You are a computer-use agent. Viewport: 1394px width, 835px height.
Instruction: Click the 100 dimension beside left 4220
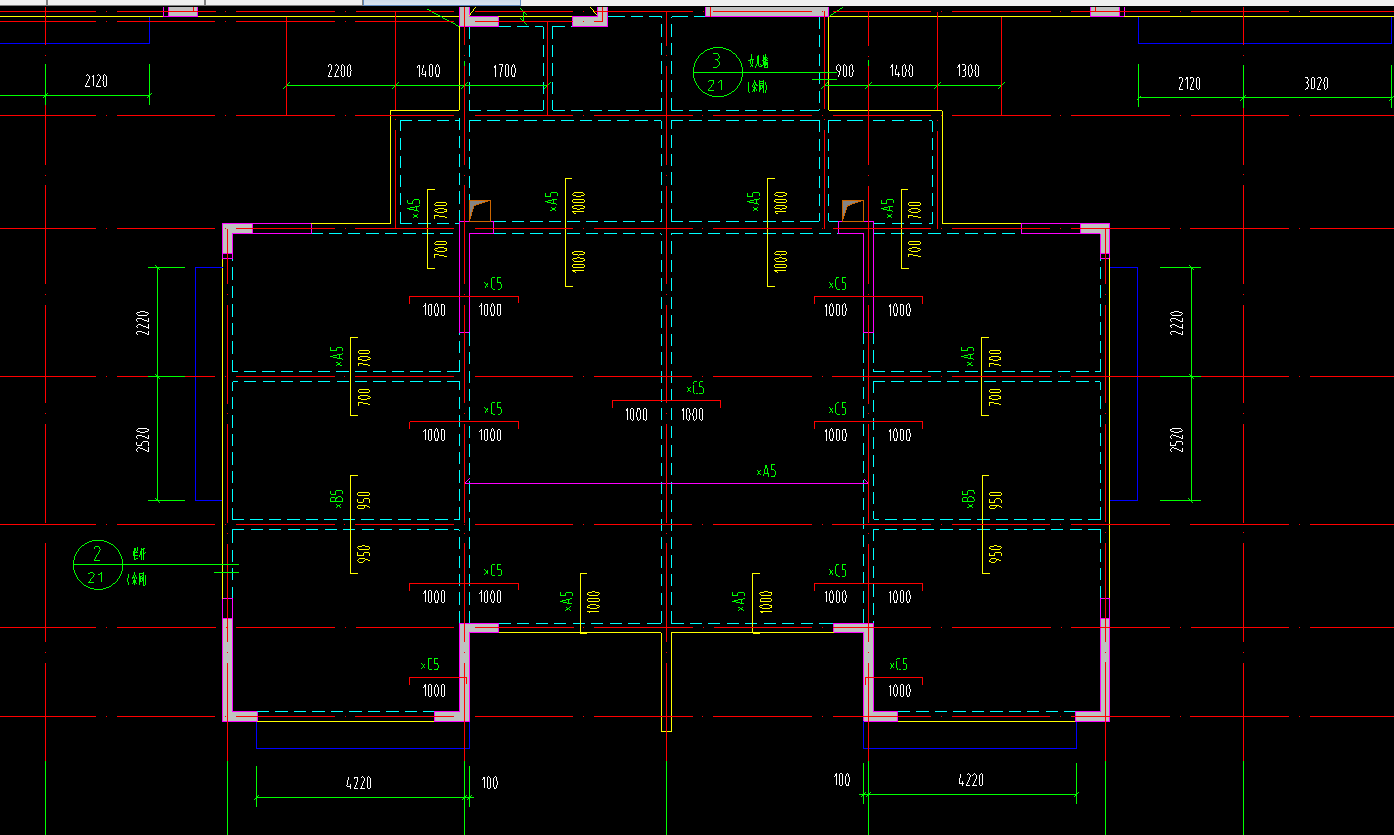pos(489,783)
